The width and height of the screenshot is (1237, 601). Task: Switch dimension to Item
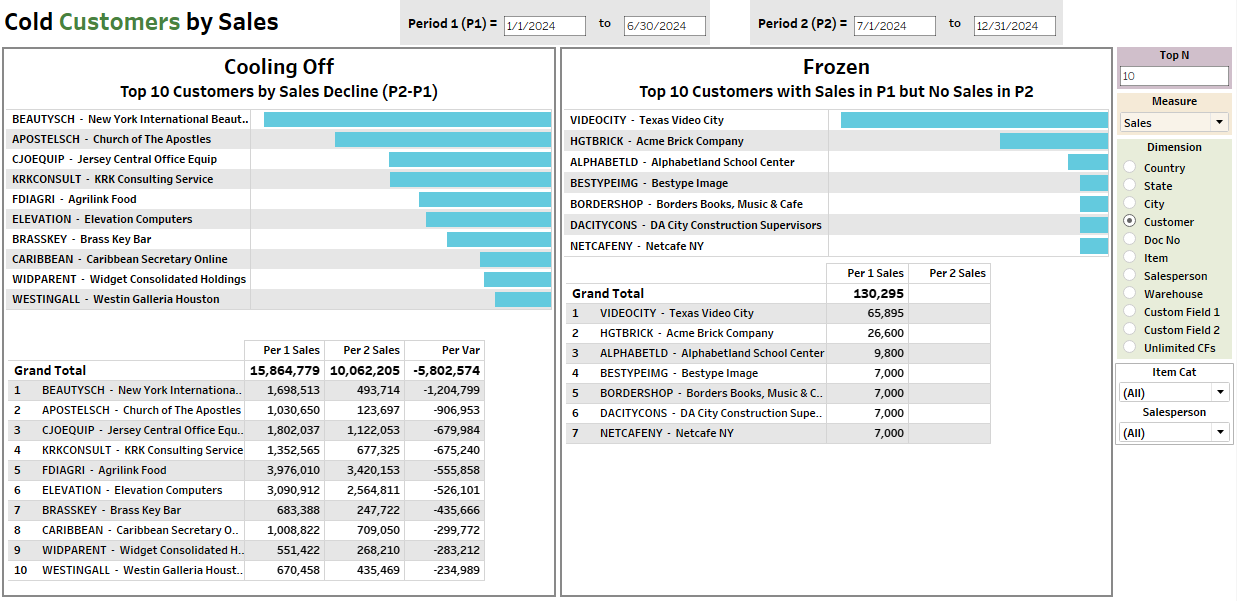(x=1130, y=258)
